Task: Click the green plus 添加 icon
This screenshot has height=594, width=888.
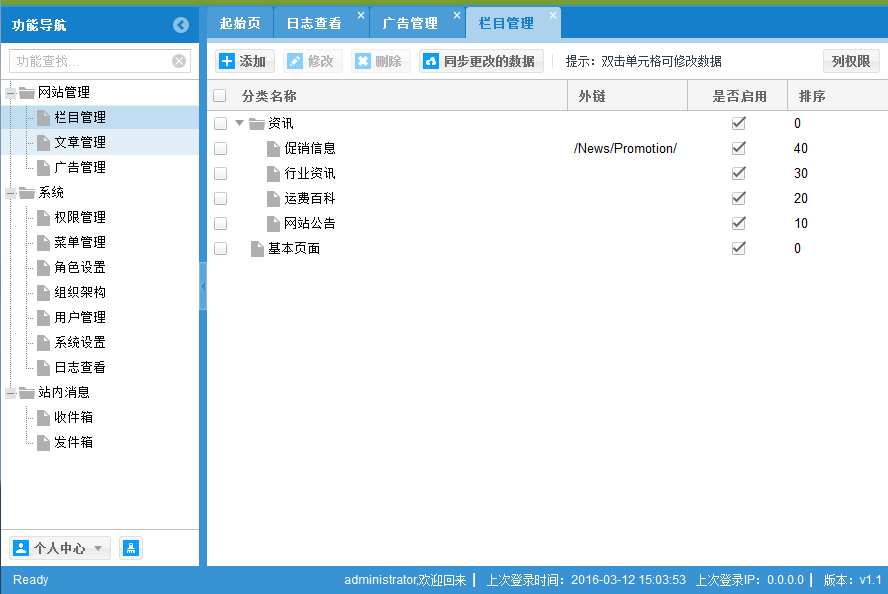Action: tap(228, 61)
